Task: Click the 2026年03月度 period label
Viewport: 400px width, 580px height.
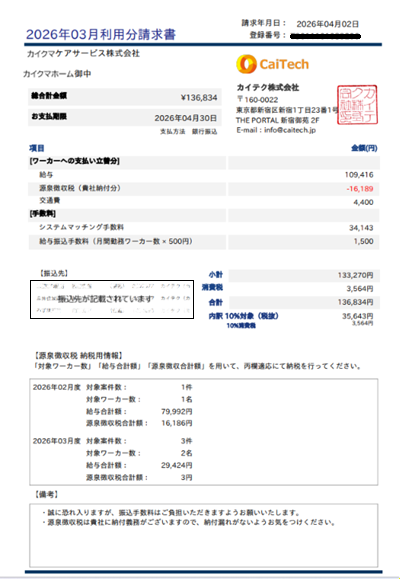Action: click(57, 441)
